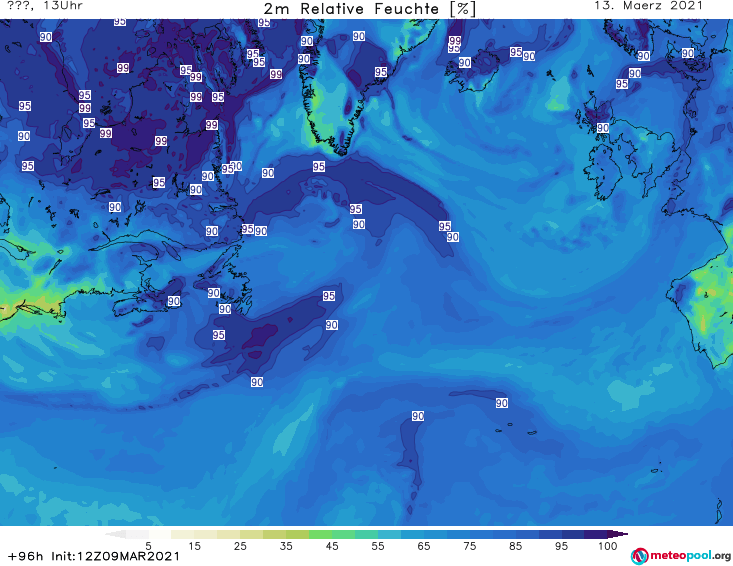Click the color scale tick label '45'
733x566 pixels.
[332, 546]
